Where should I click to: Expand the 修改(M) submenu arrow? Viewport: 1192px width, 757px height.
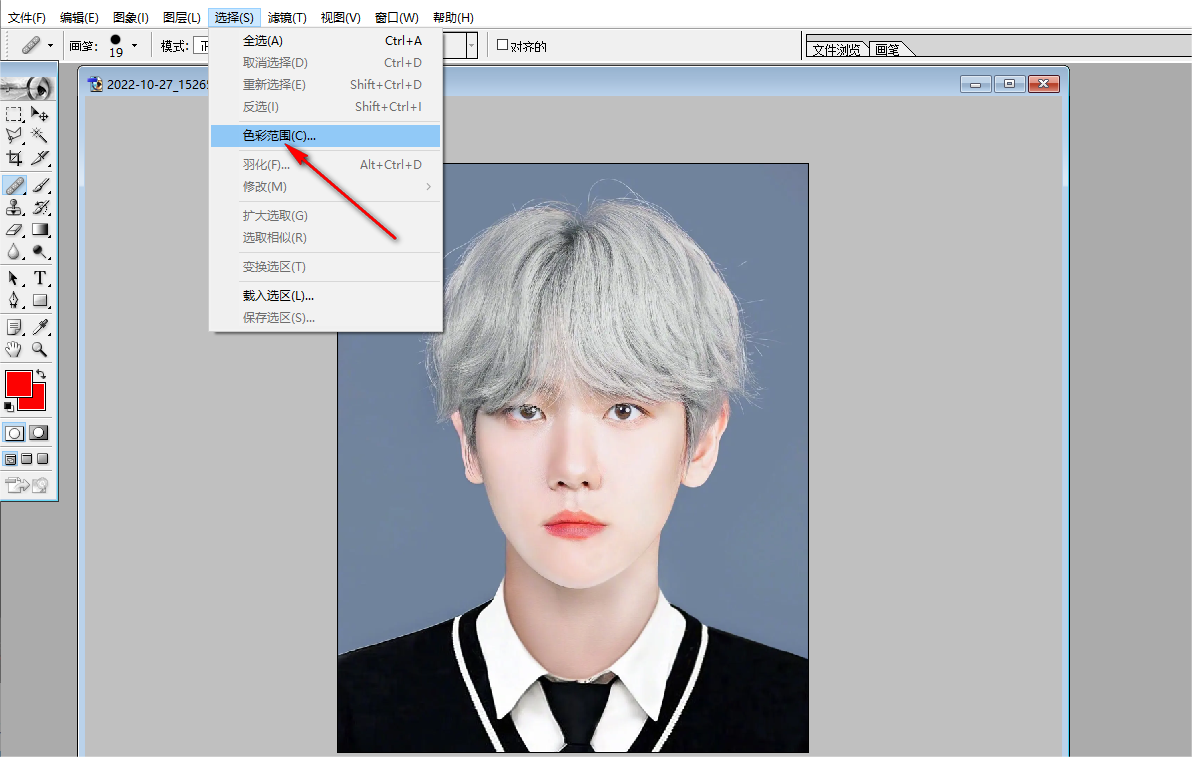pos(429,186)
